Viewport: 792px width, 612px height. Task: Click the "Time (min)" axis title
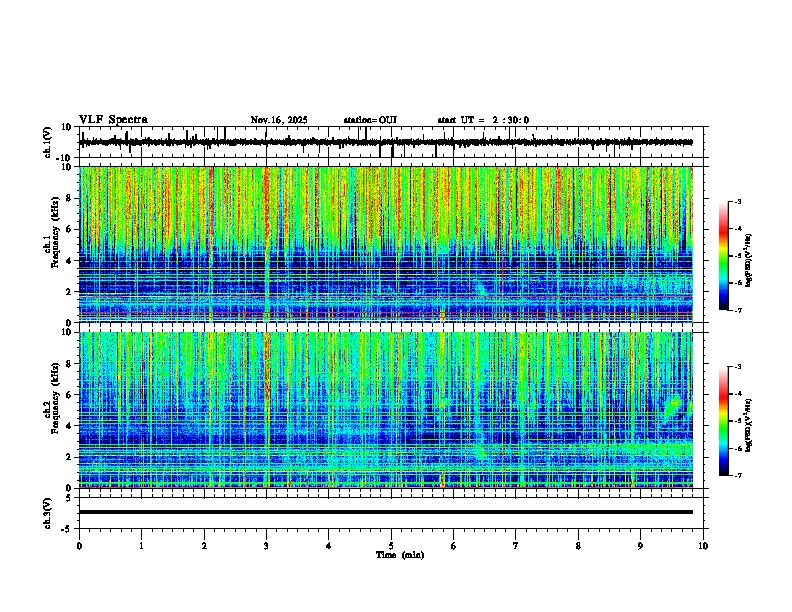tap(400, 555)
